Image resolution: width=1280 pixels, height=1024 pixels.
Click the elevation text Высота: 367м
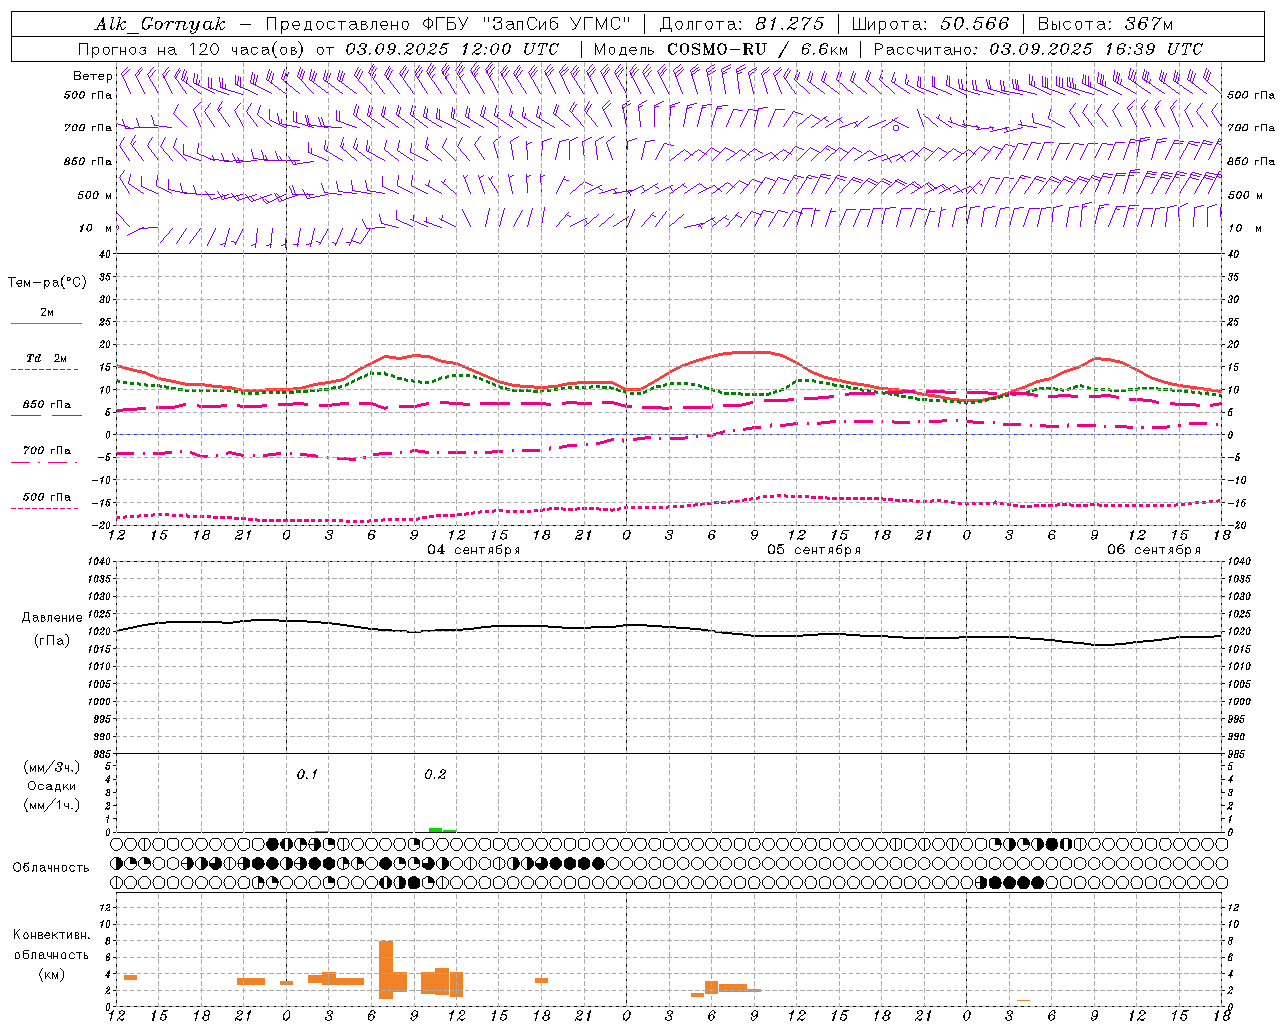[1105, 24]
